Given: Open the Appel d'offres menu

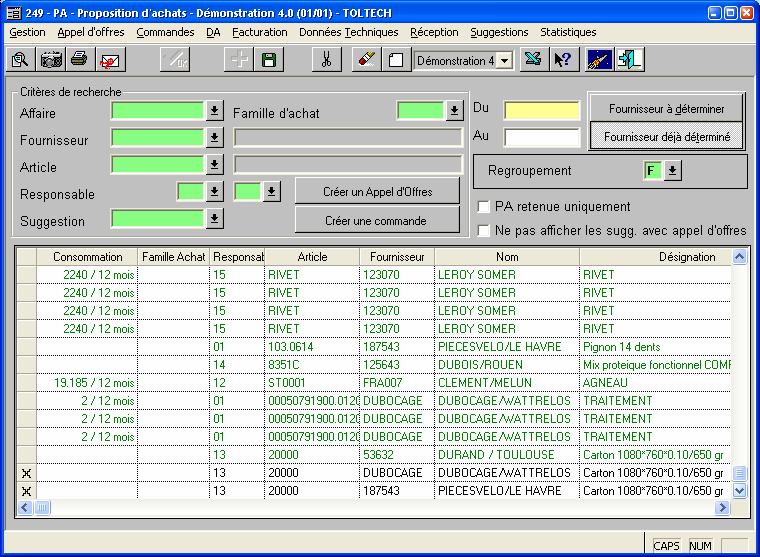Looking at the screenshot, I should [x=91, y=32].
